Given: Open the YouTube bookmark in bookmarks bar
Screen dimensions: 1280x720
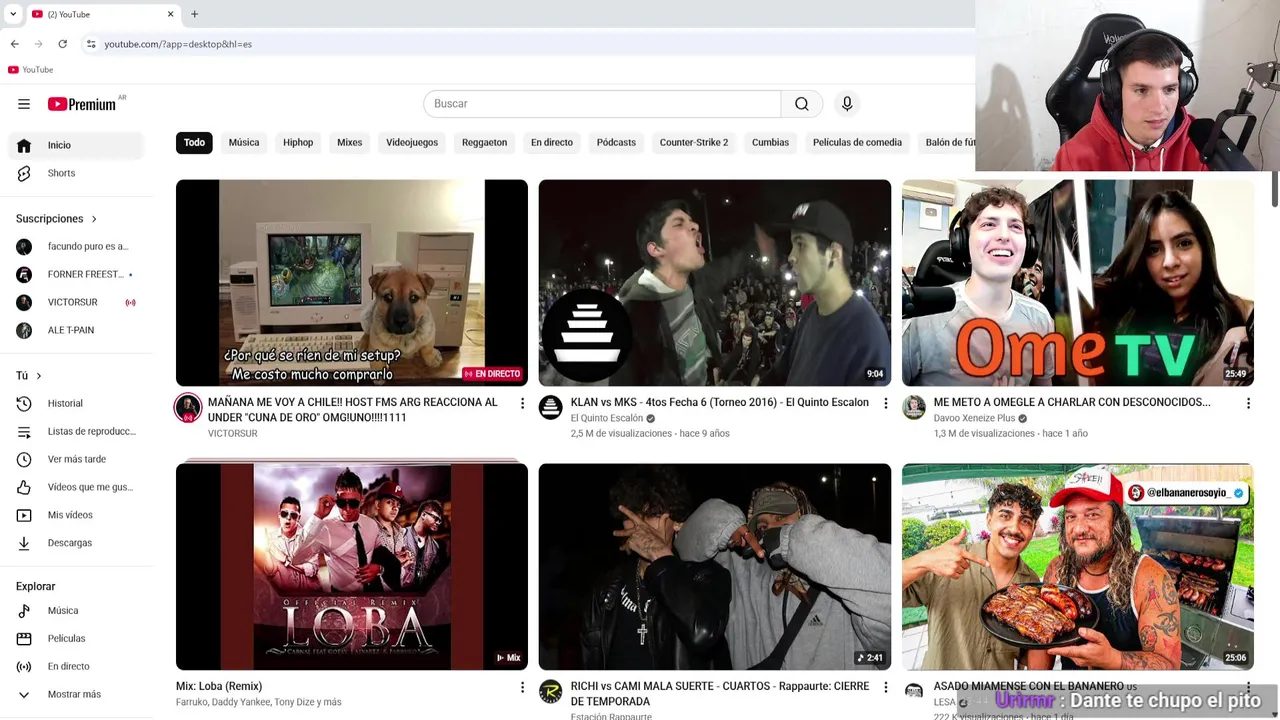Looking at the screenshot, I should tap(31, 70).
